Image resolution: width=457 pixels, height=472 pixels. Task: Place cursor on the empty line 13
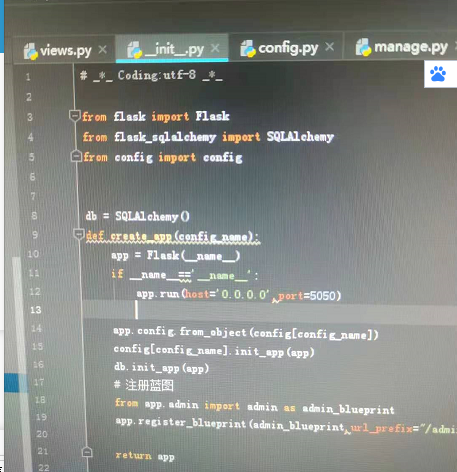(x=267, y=310)
